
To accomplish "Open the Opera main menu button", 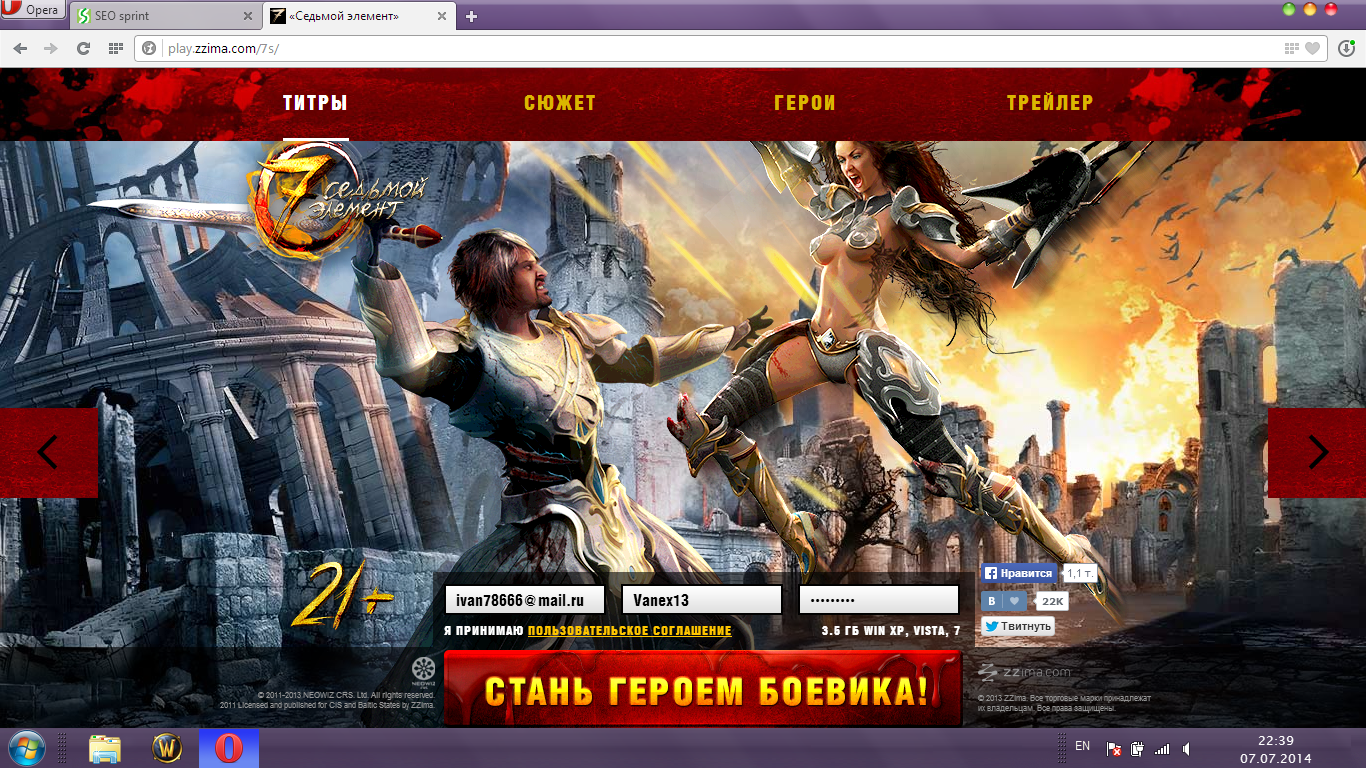I will [x=32, y=11].
